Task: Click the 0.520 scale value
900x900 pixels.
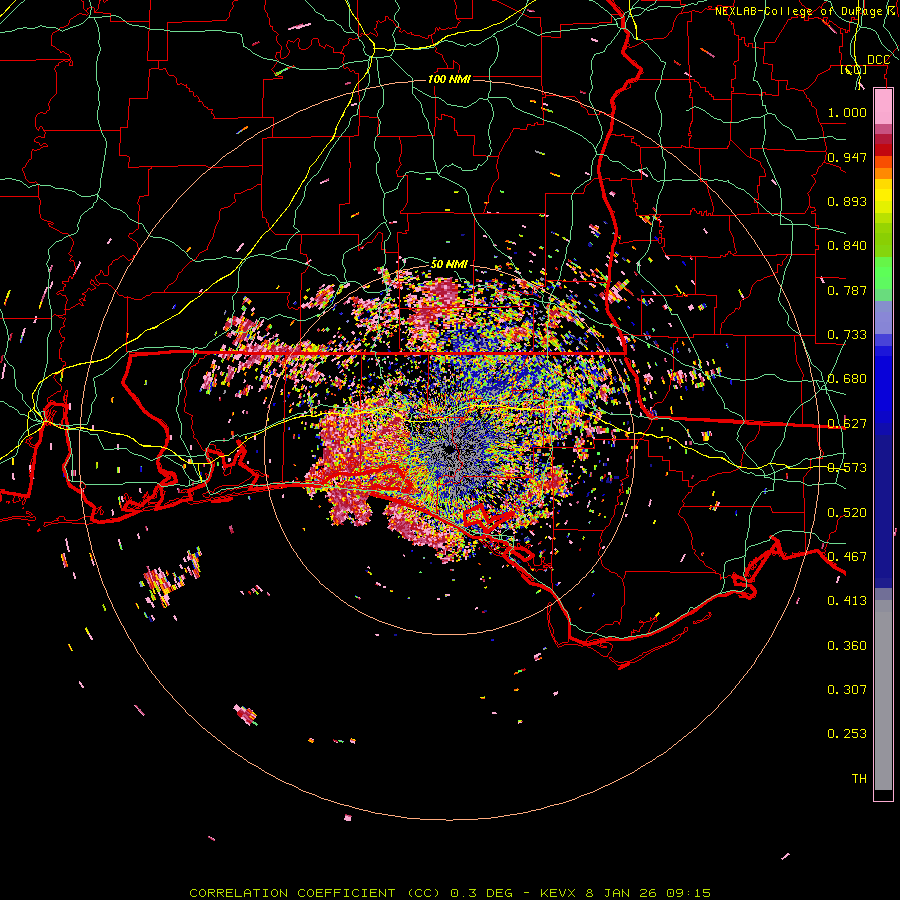Action: click(x=847, y=512)
